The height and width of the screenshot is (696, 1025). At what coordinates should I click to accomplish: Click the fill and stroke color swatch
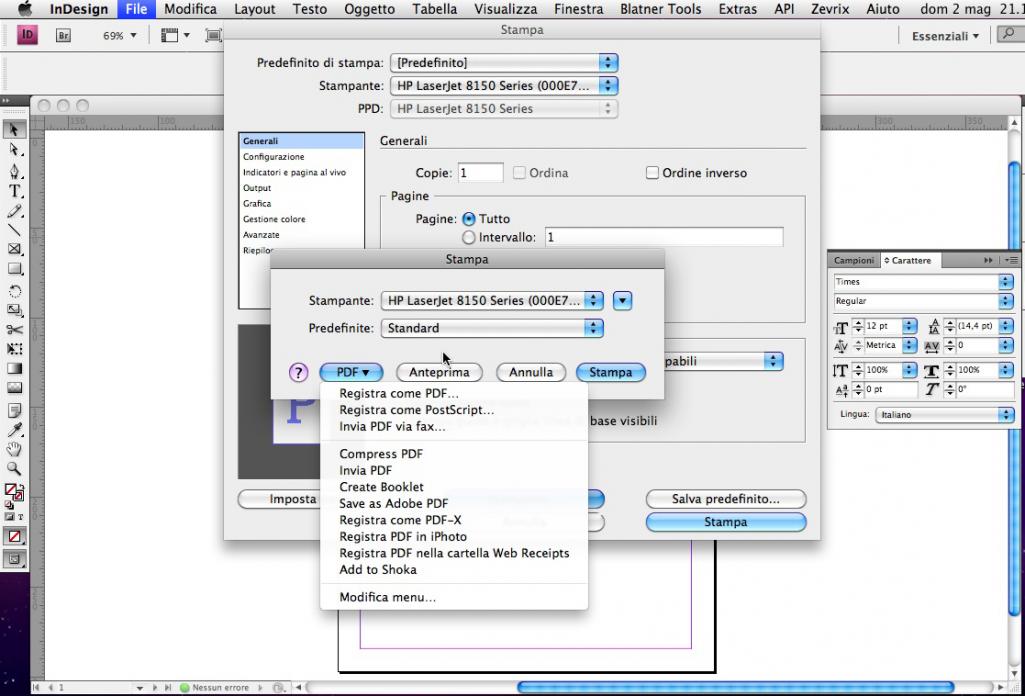[14, 491]
